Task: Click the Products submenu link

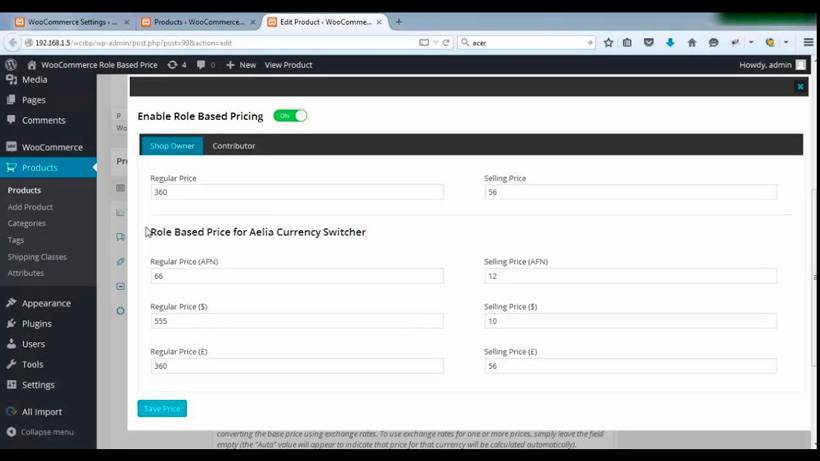Action: click(24, 190)
